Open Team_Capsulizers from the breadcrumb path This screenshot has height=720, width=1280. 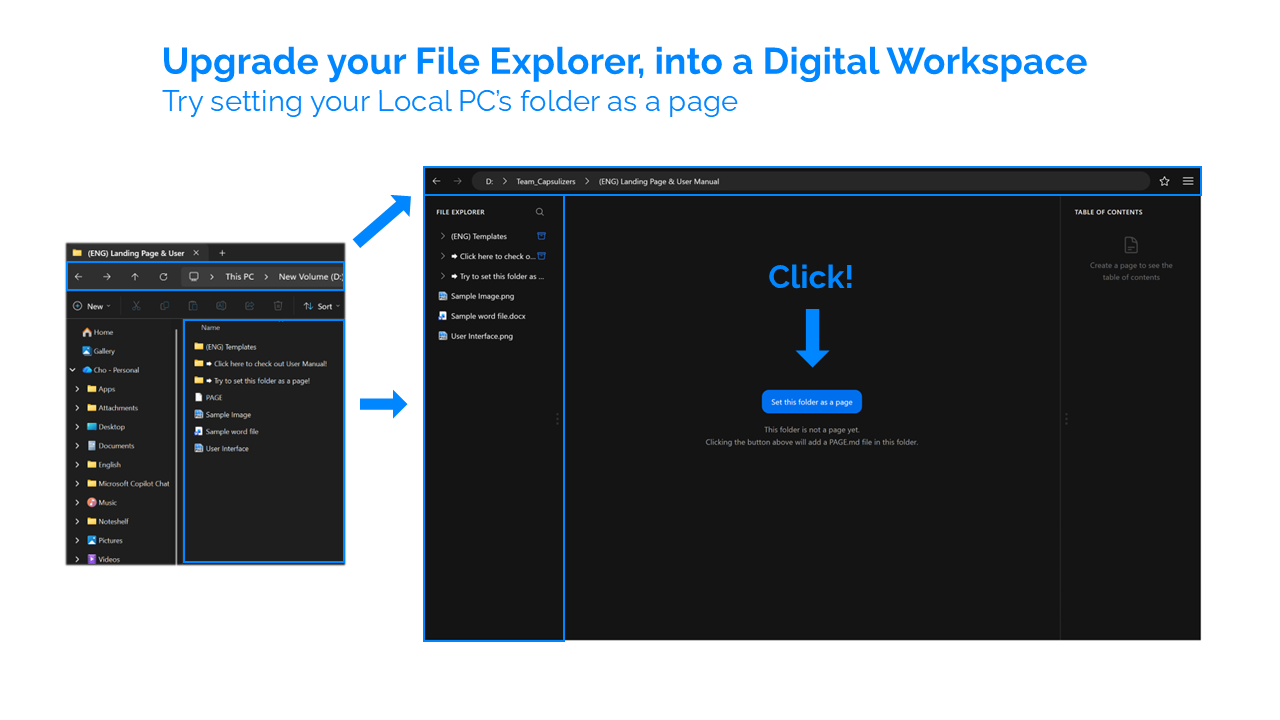click(x=545, y=181)
